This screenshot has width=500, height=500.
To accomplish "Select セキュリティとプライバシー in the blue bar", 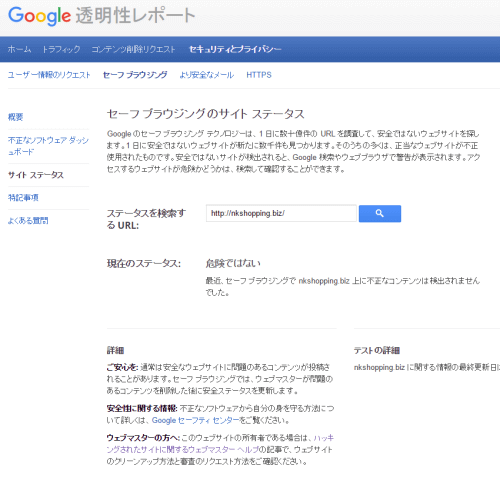I will coord(235,49).
